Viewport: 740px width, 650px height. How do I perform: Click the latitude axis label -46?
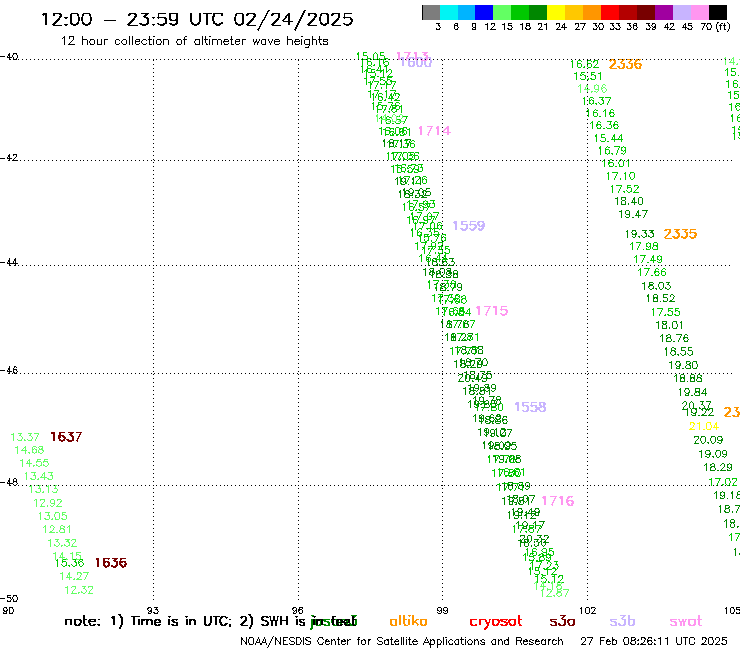[x=9, y=371]
